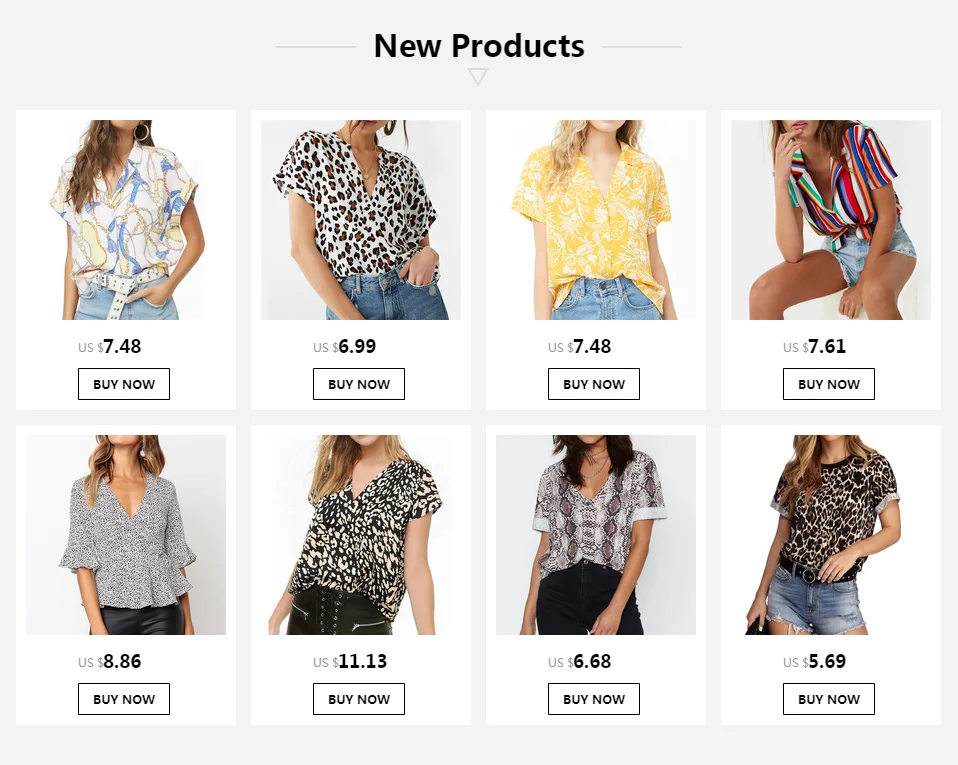Open the white leopard-print blouse image

coord(361,220)
